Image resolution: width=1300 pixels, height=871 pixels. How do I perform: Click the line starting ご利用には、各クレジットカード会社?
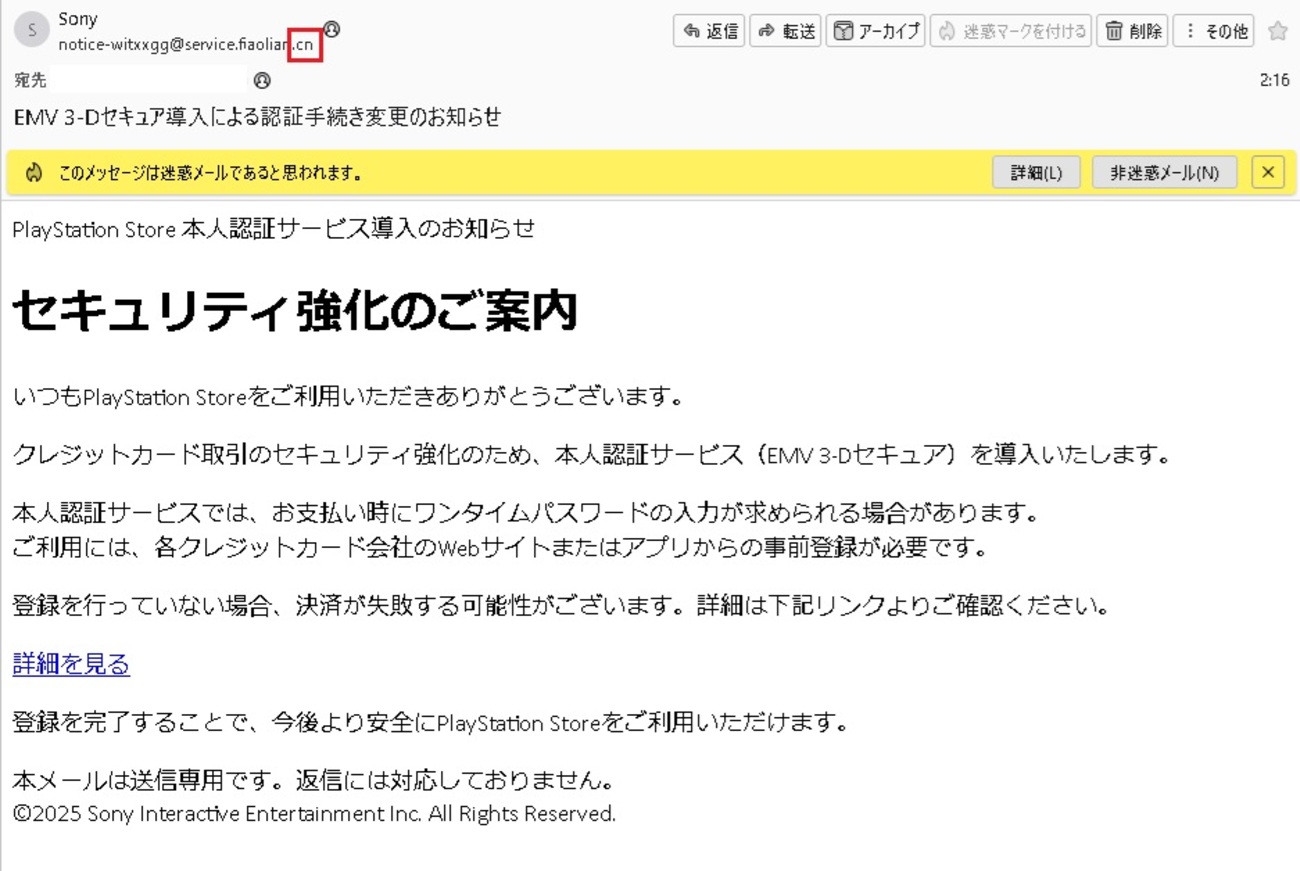click(500, 548)
